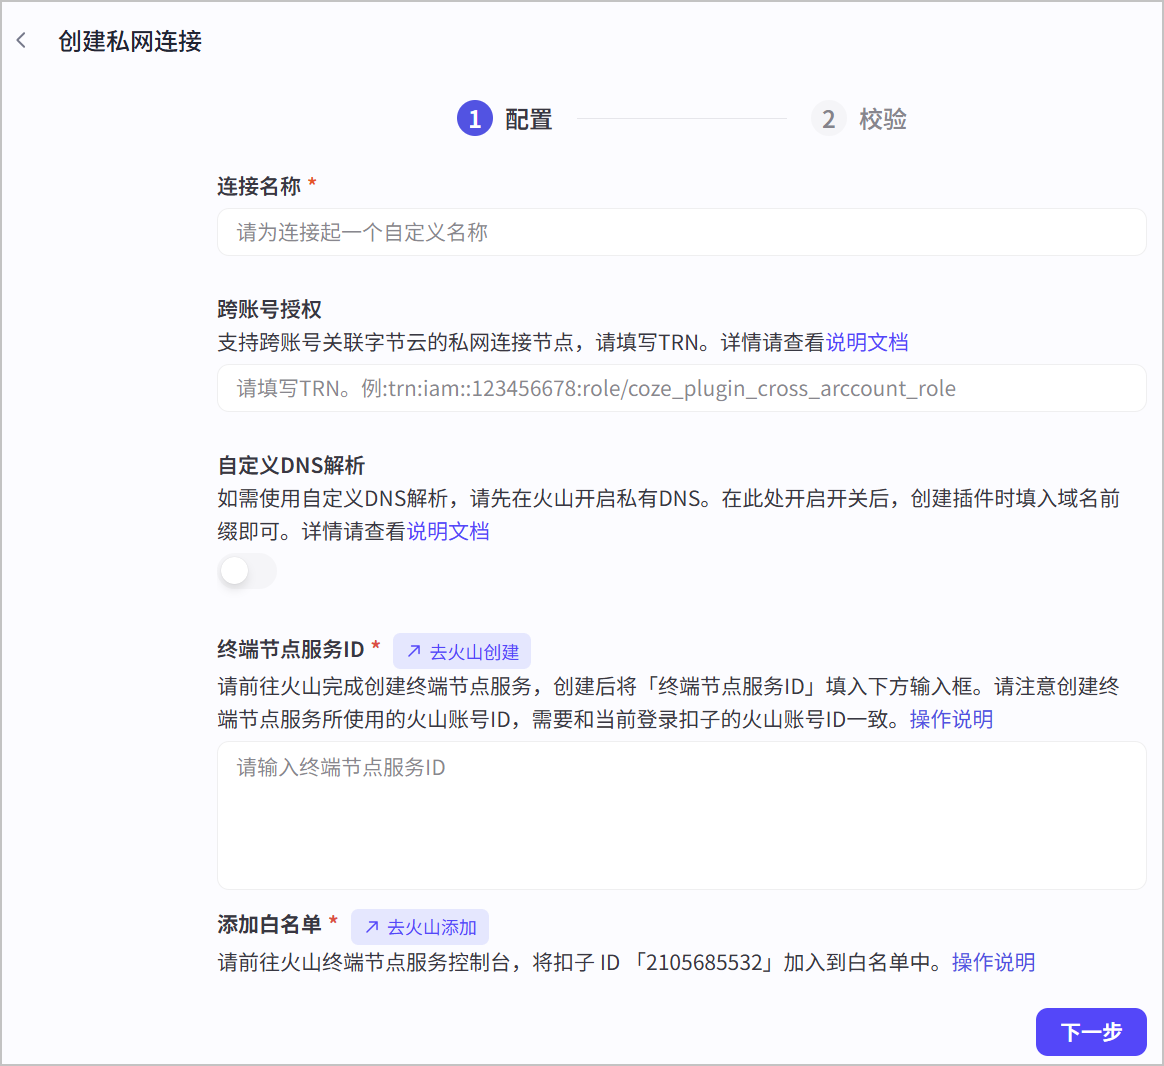Focus the 连接名称 input field
1164x1066 pixels.
pos(681,232)
